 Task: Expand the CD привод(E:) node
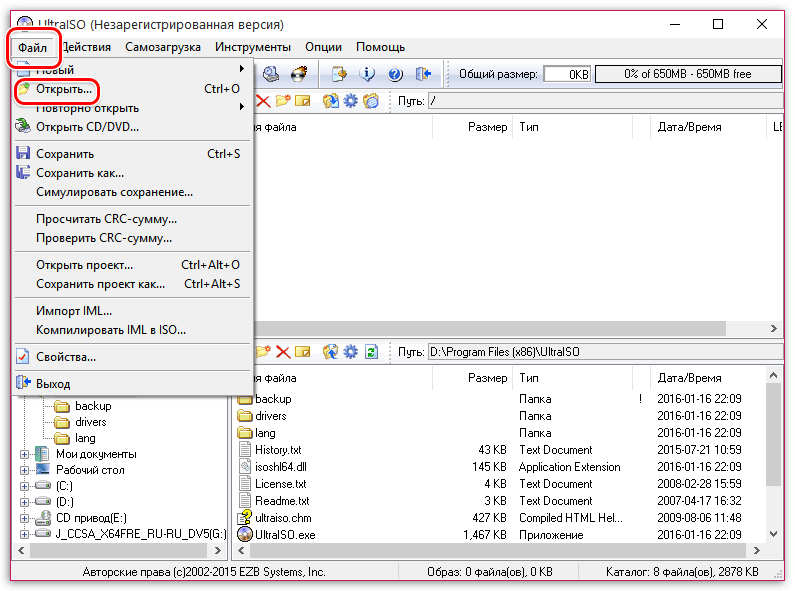24,518
